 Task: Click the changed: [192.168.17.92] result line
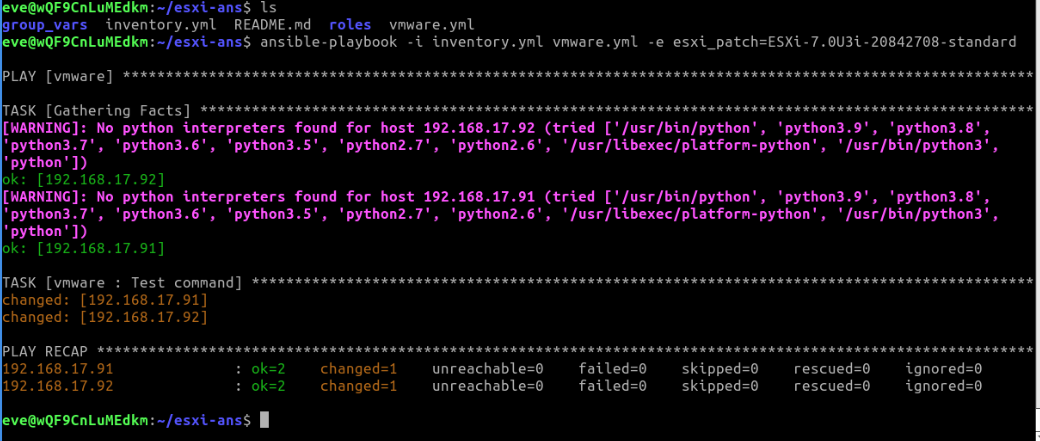tap(105, 317)
